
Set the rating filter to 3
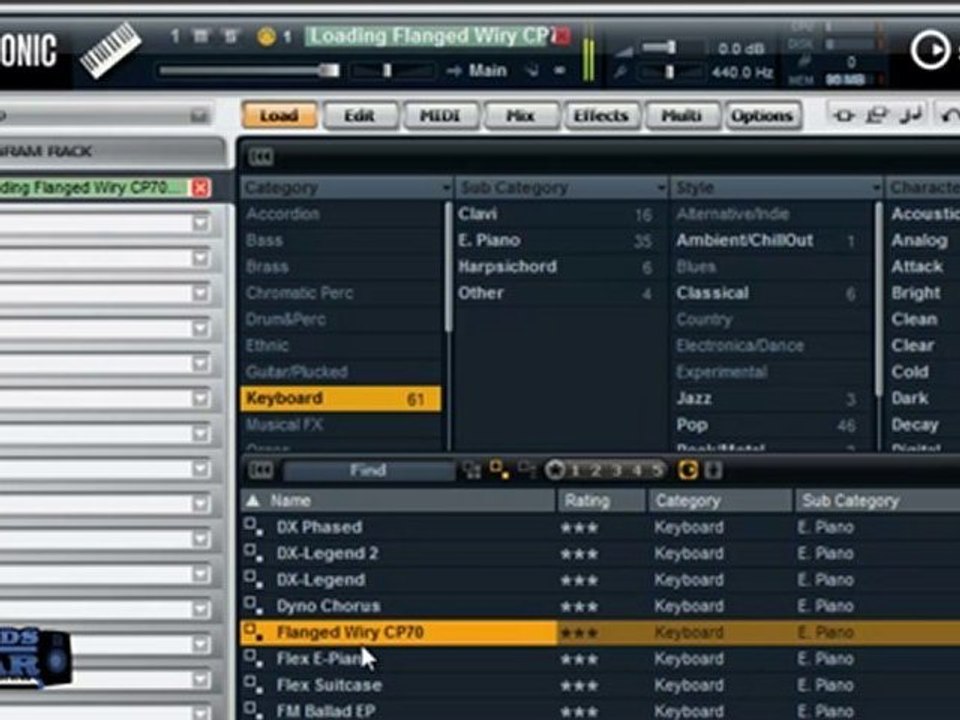tap(617, 471)
